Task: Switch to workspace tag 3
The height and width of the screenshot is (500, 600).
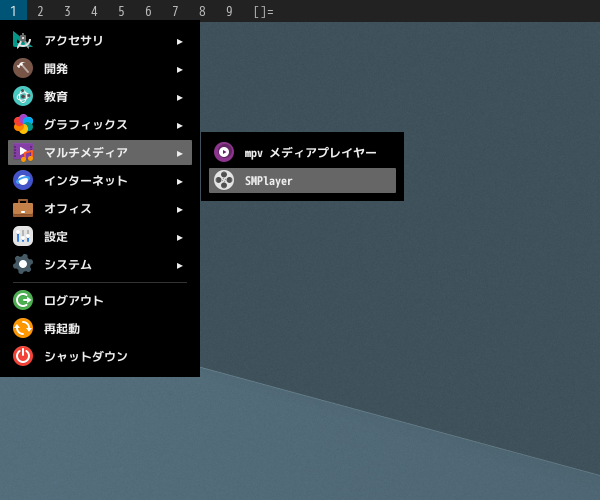Action: tap(67, 11)
